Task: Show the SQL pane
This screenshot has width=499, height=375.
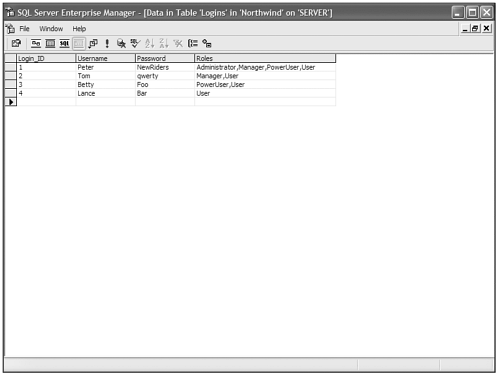Action: tap(64, 43)
